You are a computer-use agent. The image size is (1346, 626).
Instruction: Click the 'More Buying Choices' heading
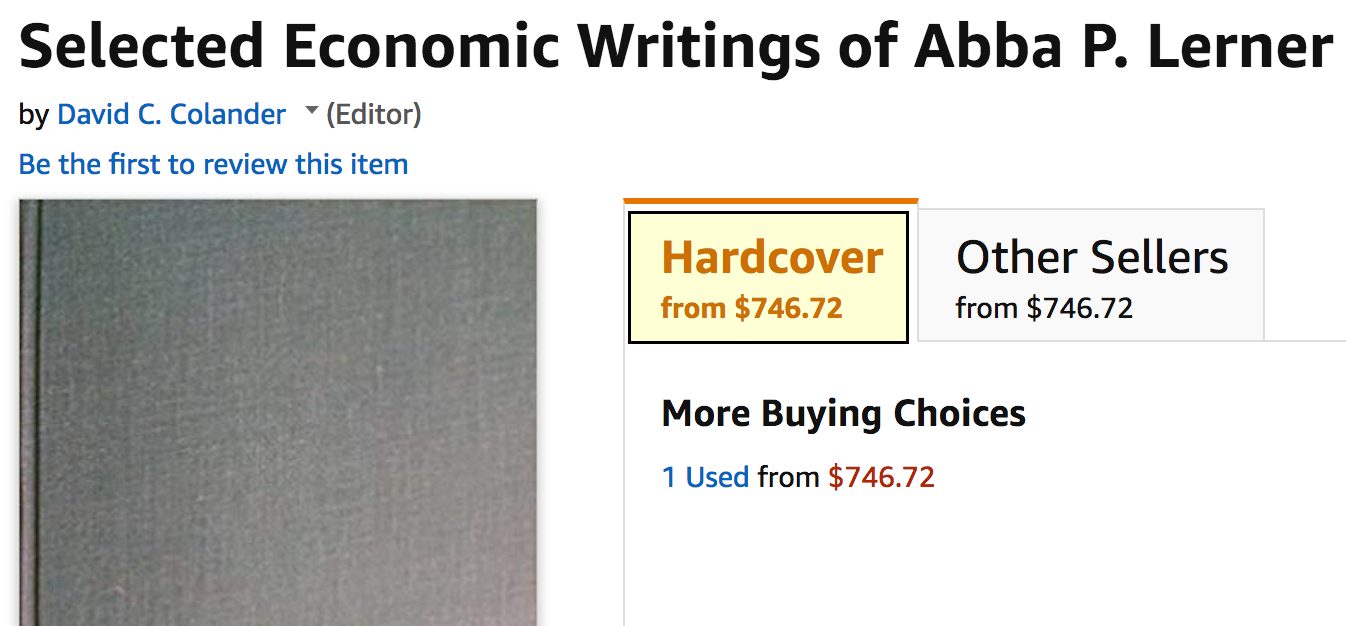point(843,413)
